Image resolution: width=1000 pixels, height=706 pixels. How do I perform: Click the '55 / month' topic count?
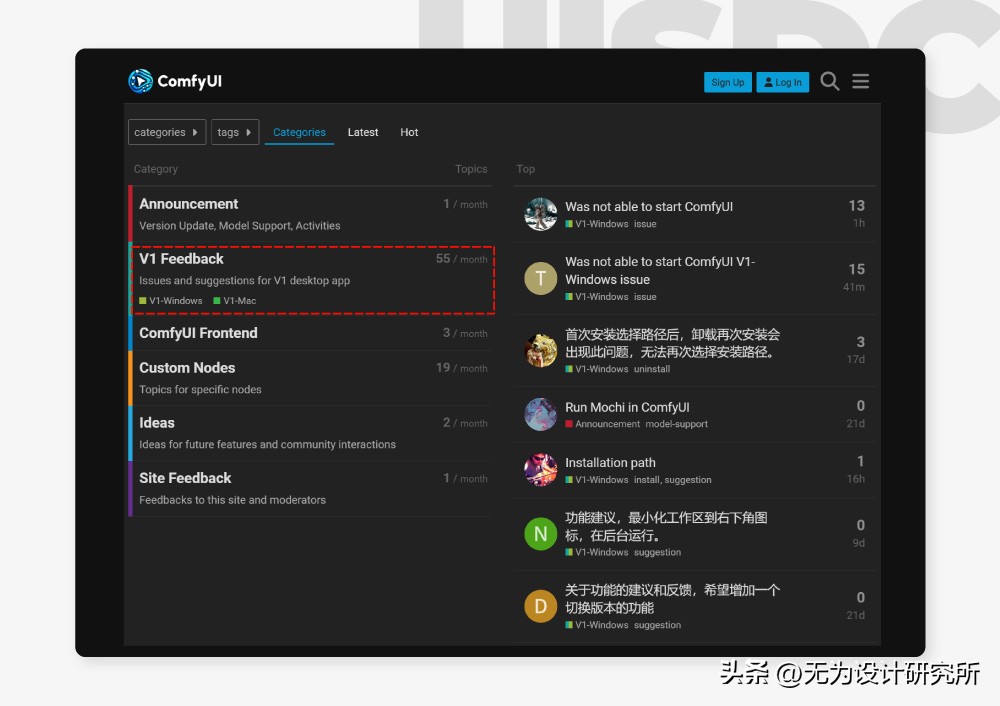click(x=461, y=259)
